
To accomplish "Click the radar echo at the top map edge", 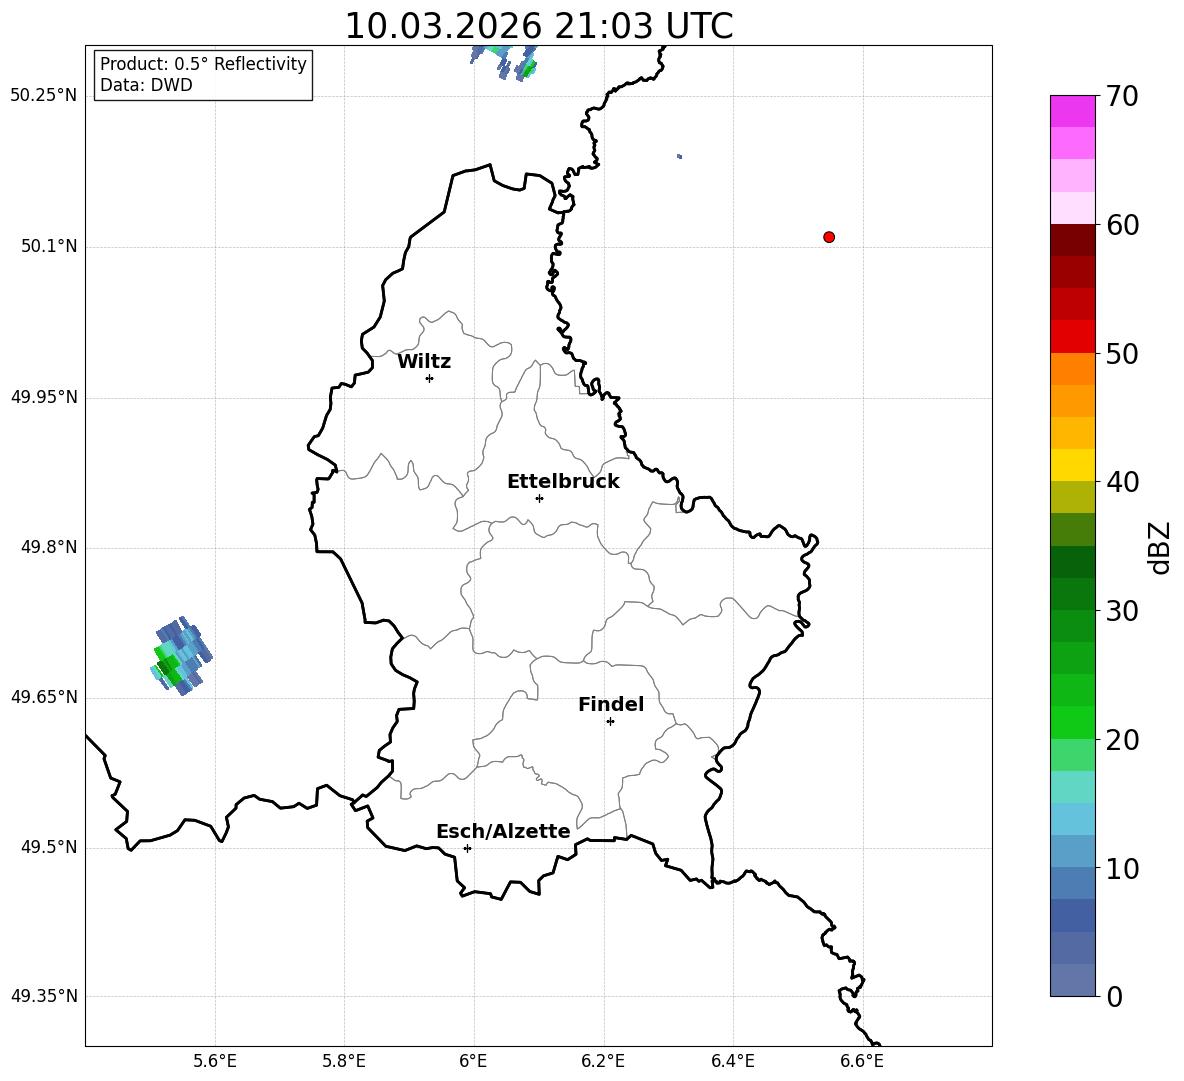I will tap(504, 62).
